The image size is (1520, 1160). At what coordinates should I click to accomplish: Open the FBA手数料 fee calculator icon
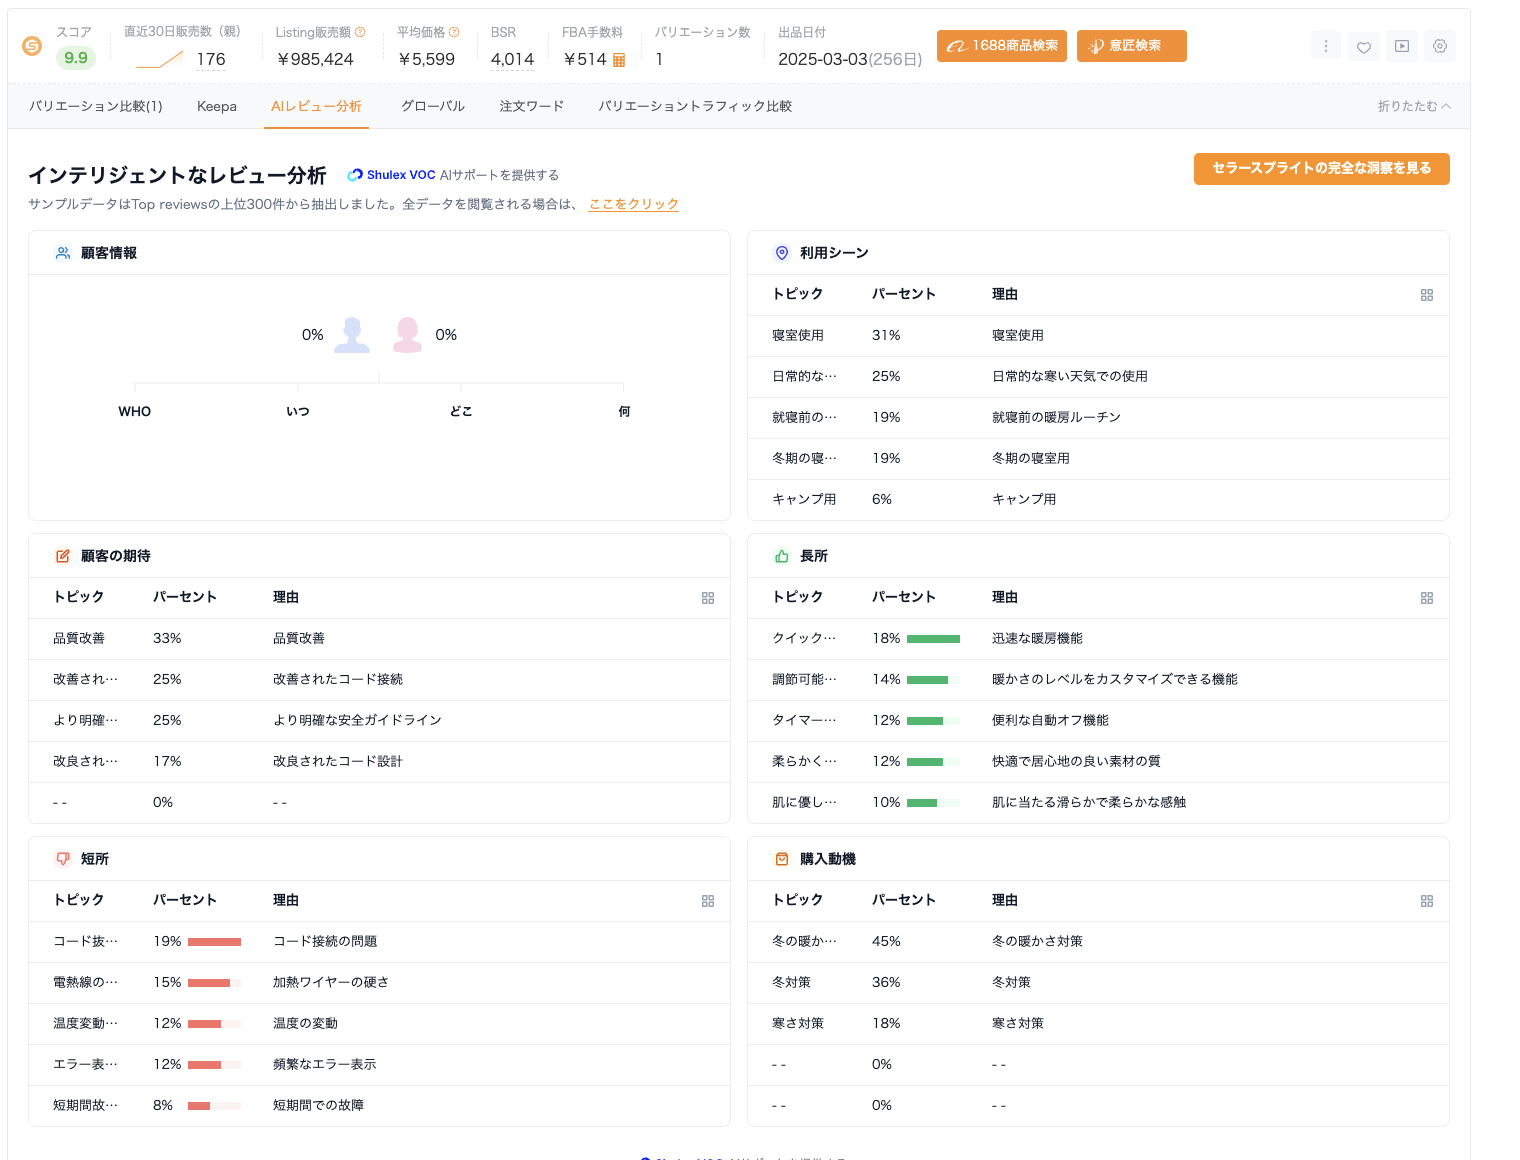pos(618,60)
